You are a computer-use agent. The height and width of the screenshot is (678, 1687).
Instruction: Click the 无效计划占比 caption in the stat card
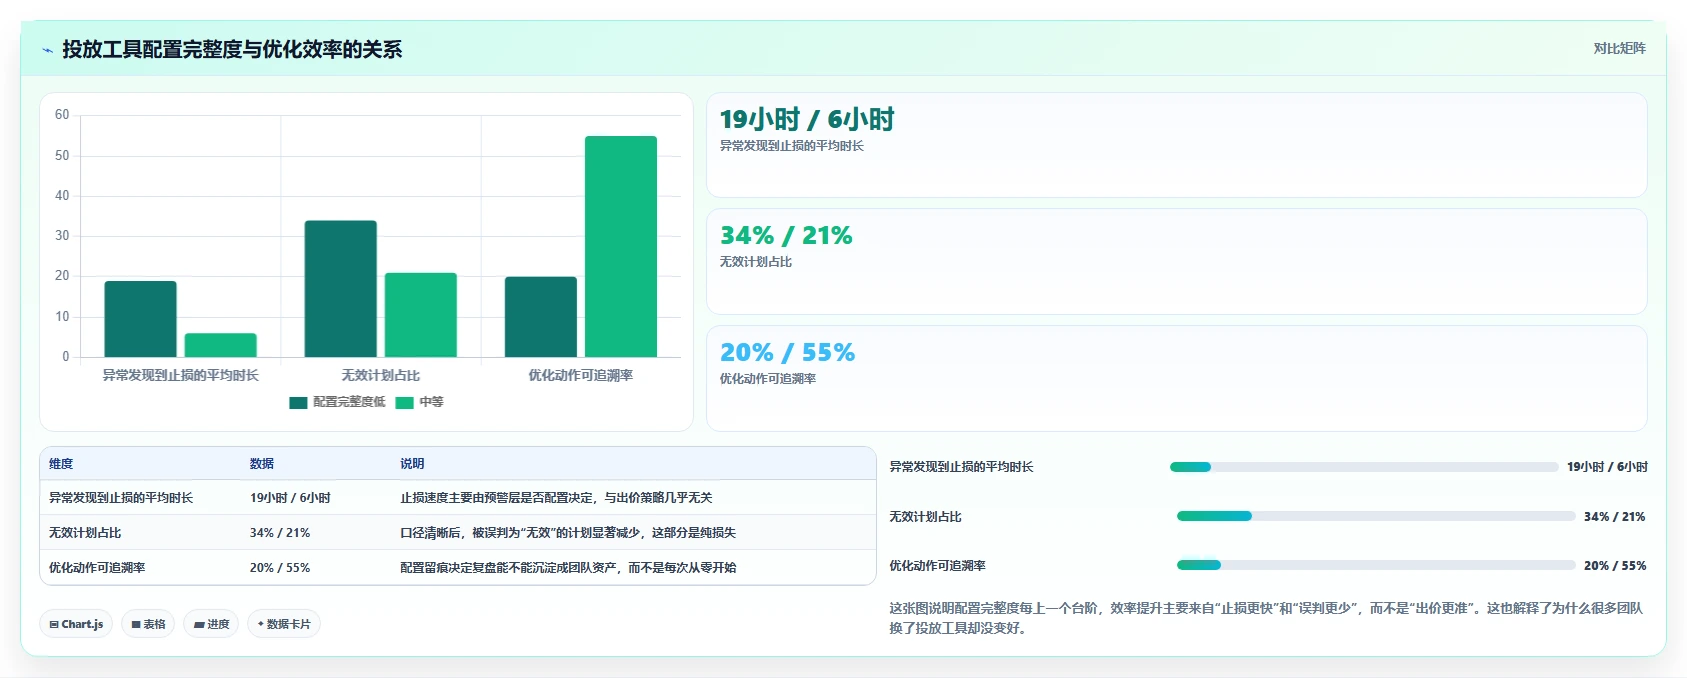point(755,262)
